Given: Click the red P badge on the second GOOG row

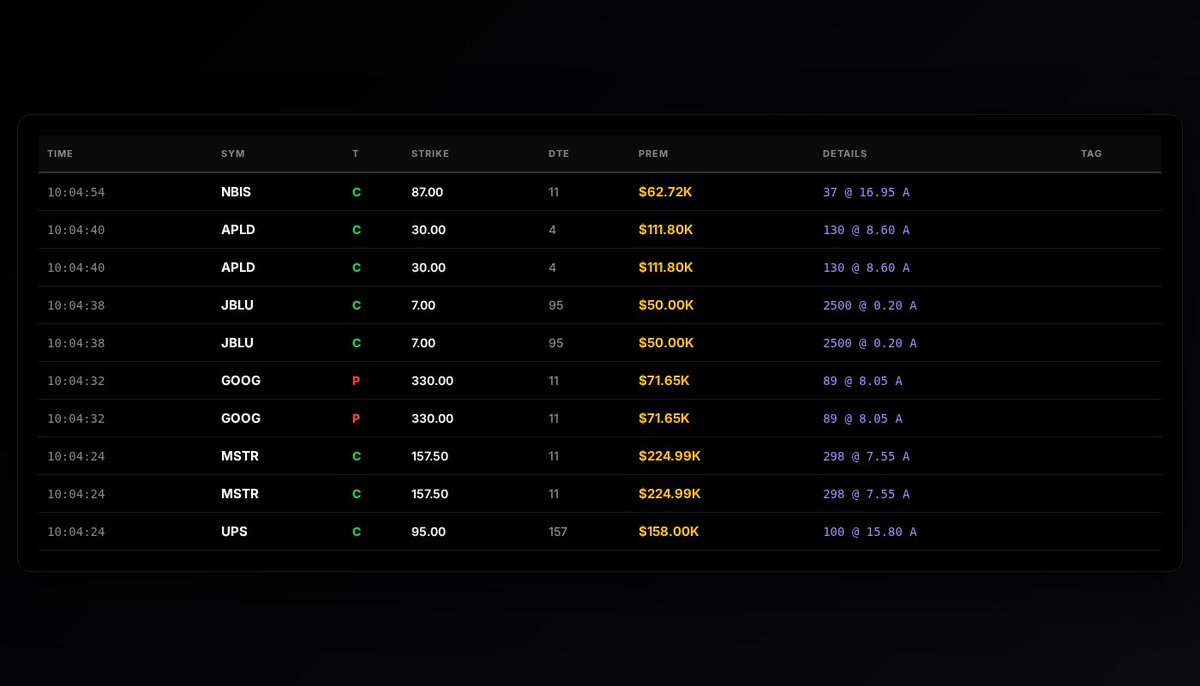Looking at the screenshot, I should pos(356,418).
